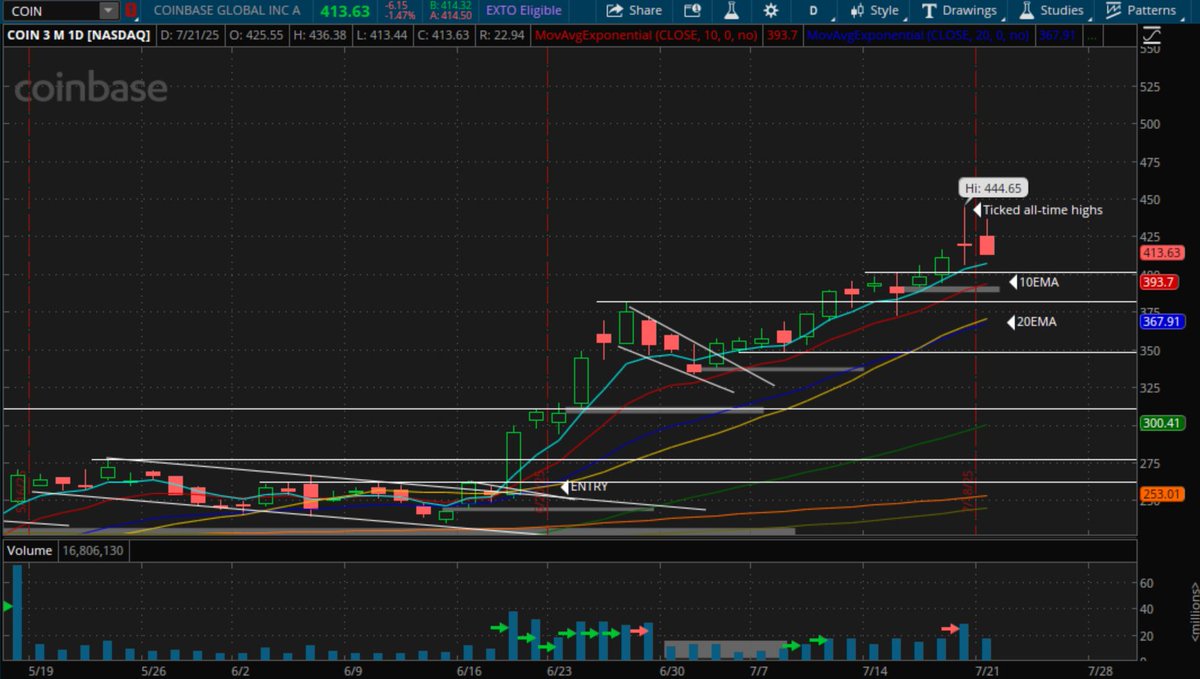Open the Patterns menu
The height and width of the screenshot is (679, 1200).
(1140, 11)
